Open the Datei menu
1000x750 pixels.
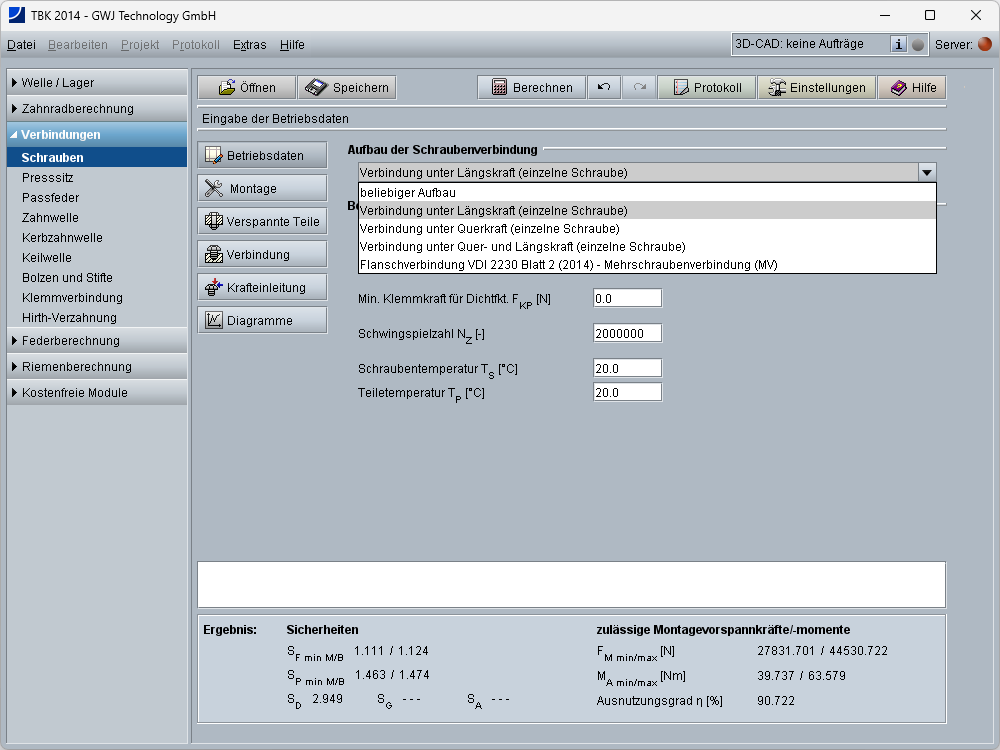(x=21, y=45)
